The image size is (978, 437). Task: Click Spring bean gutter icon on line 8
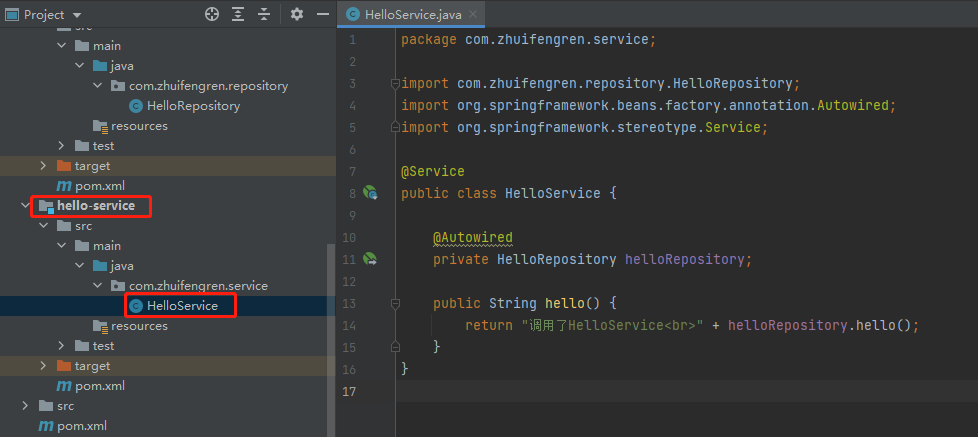[369, 193]
